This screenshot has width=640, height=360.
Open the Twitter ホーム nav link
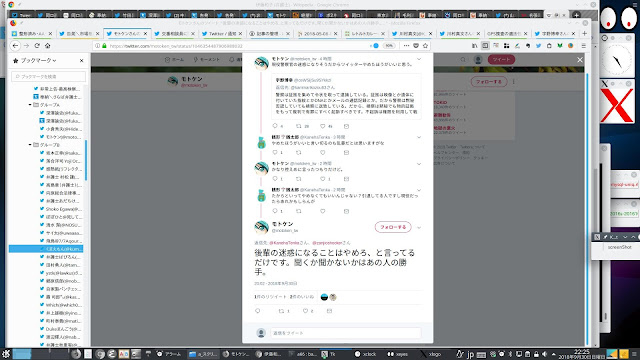(x=174, y=60)
